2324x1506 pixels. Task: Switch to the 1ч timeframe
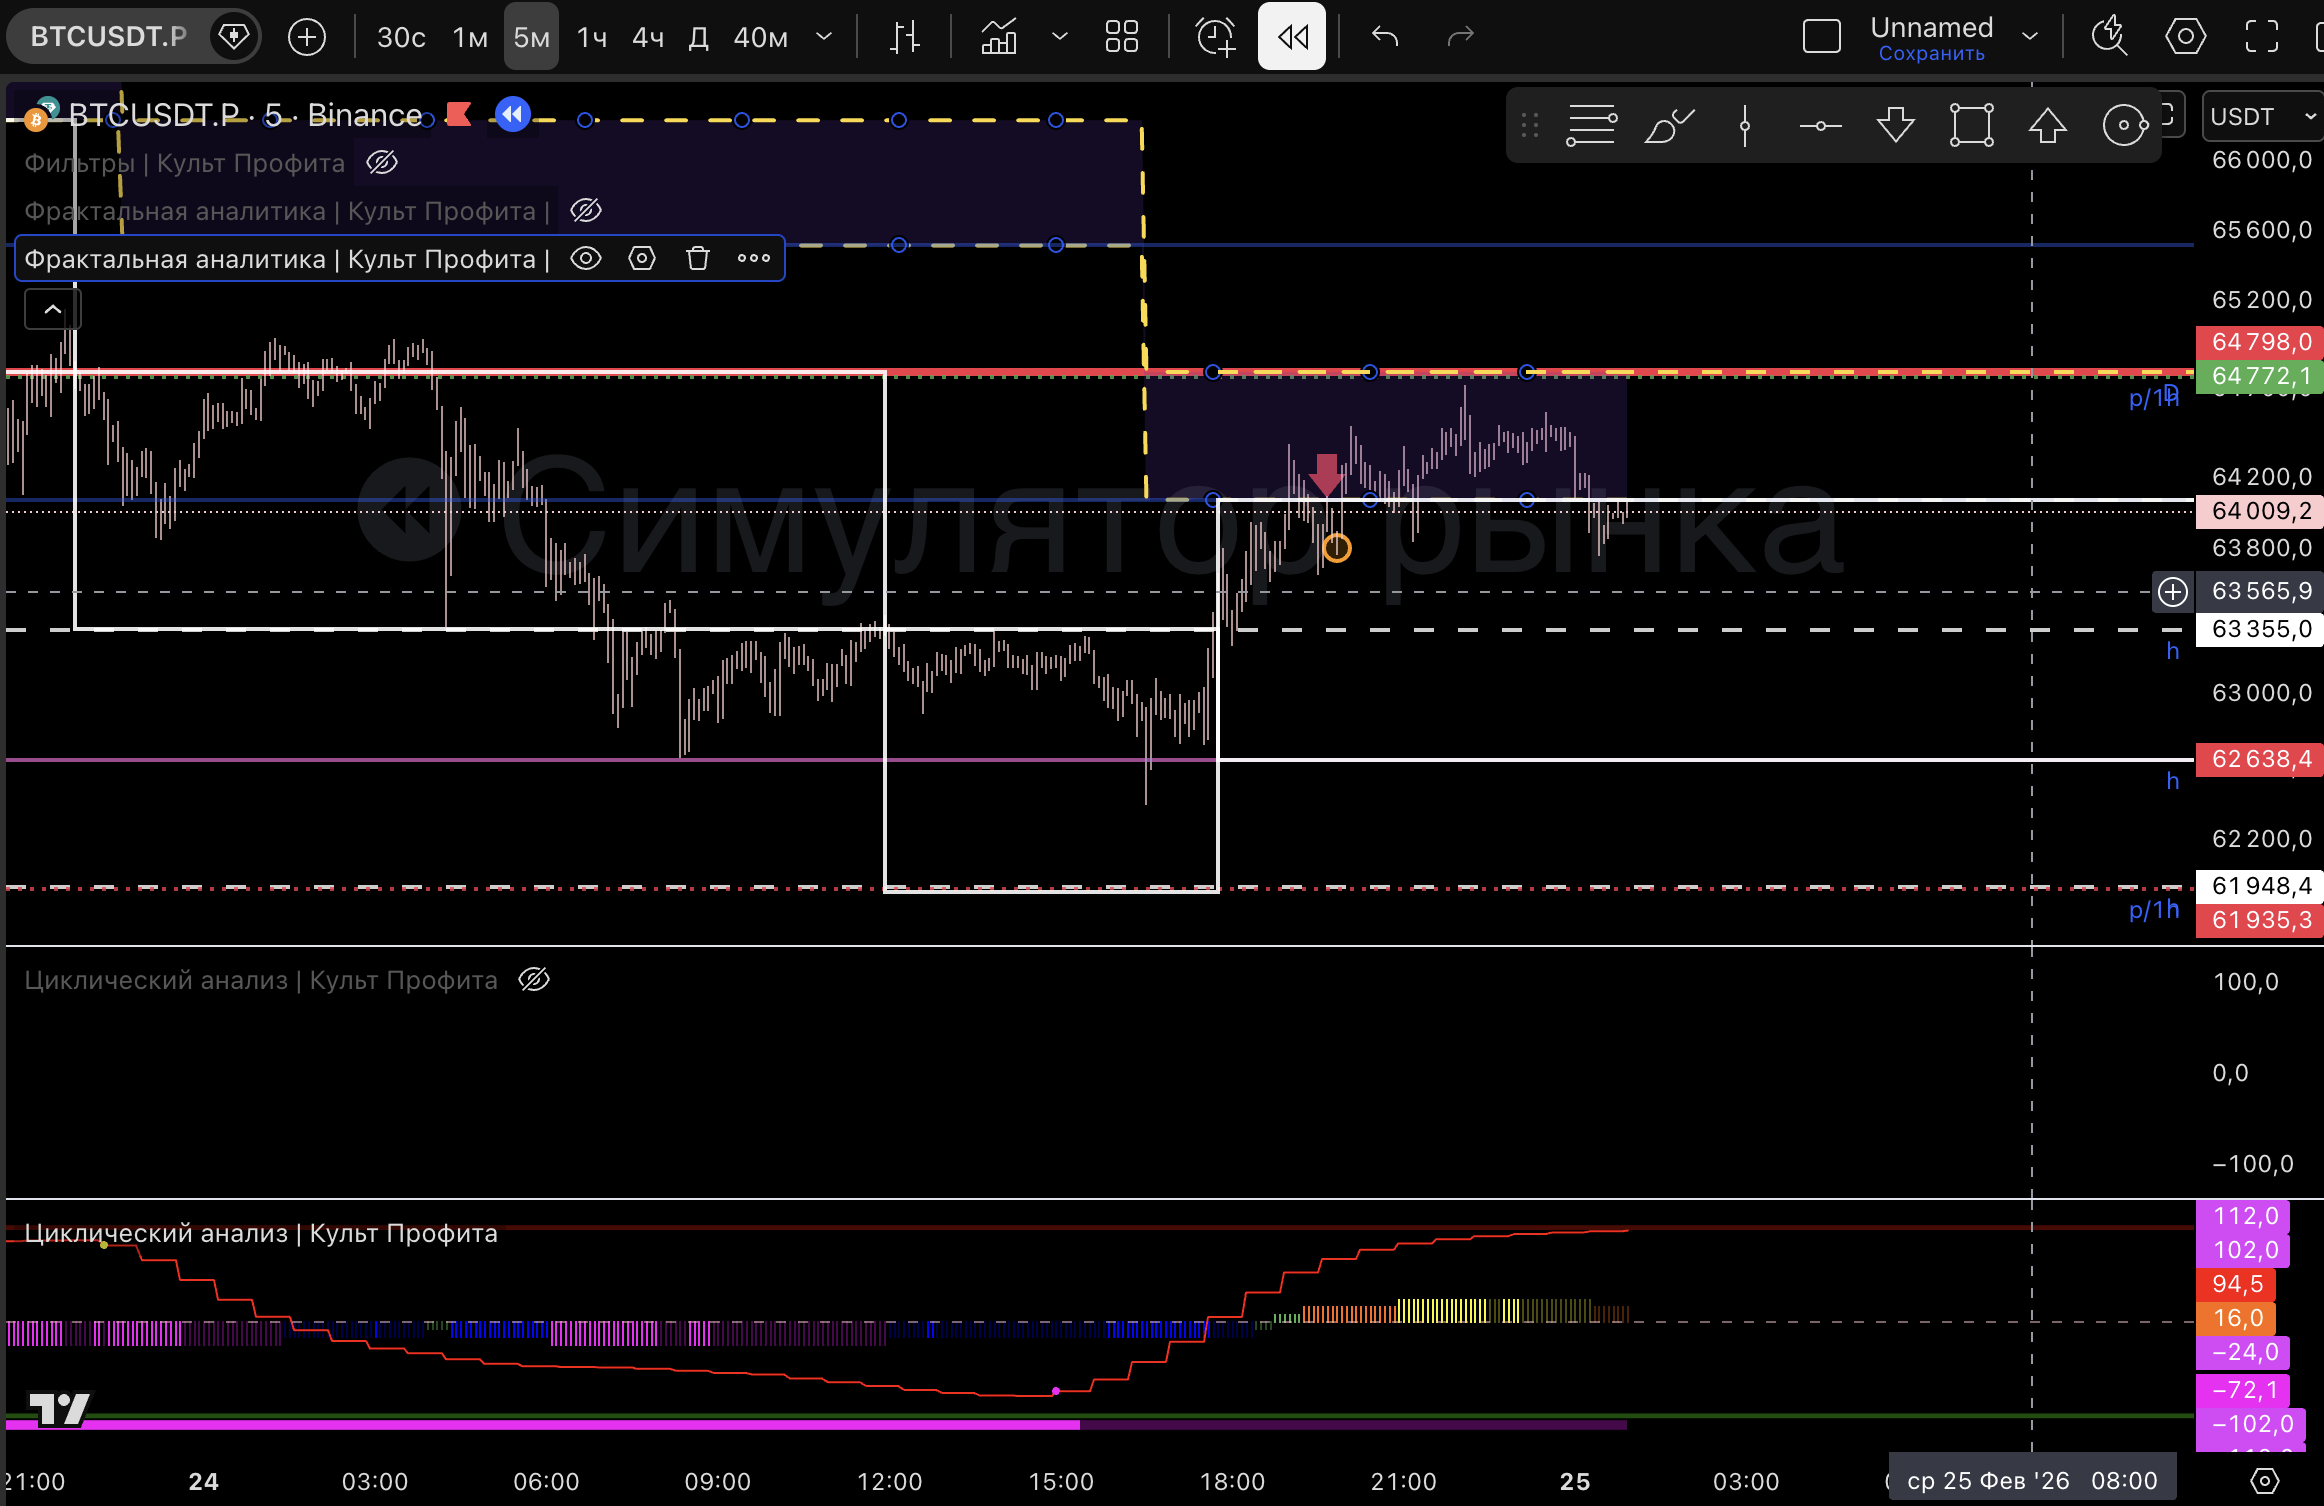coord(592,37)
